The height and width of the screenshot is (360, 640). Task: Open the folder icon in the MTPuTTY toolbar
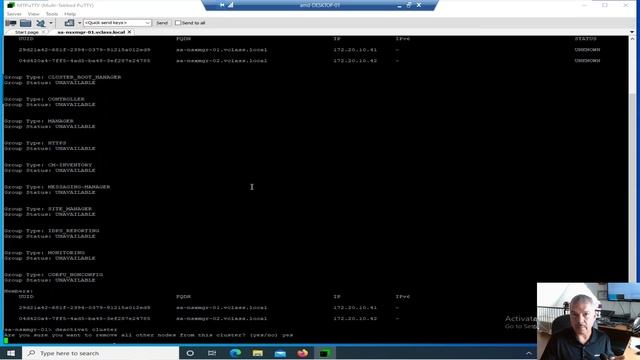tap(26, 23)
